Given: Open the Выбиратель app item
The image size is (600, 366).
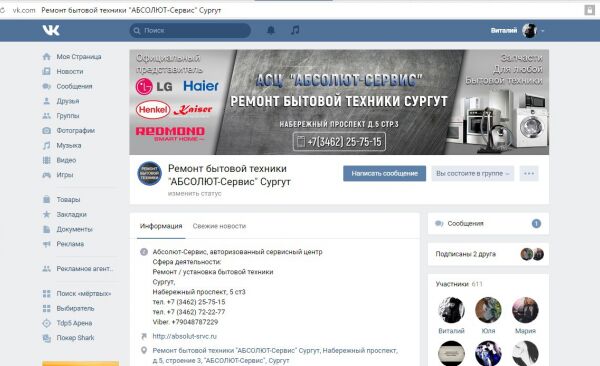Looking at the screenshot, I should click(x=68, y=308).
